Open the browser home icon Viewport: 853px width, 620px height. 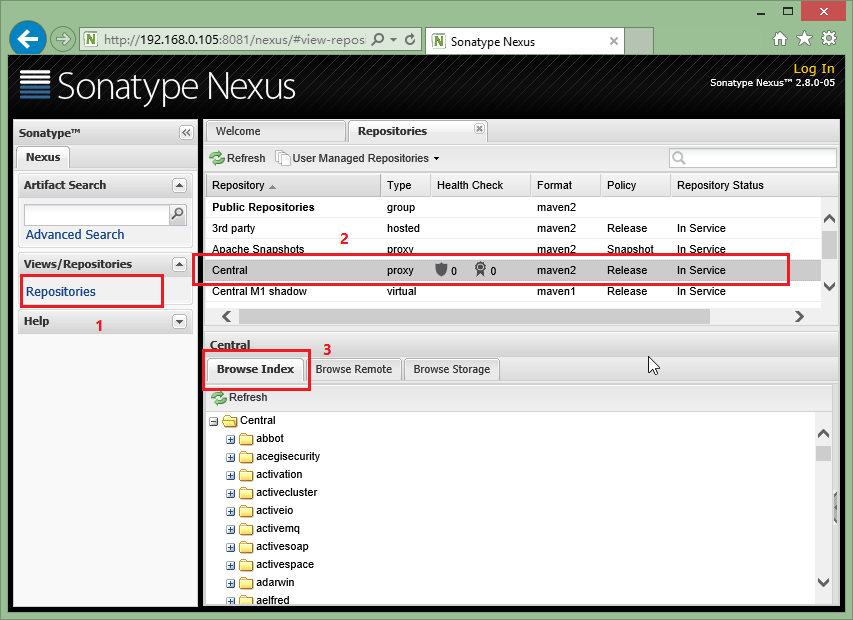tap(780, 39)
